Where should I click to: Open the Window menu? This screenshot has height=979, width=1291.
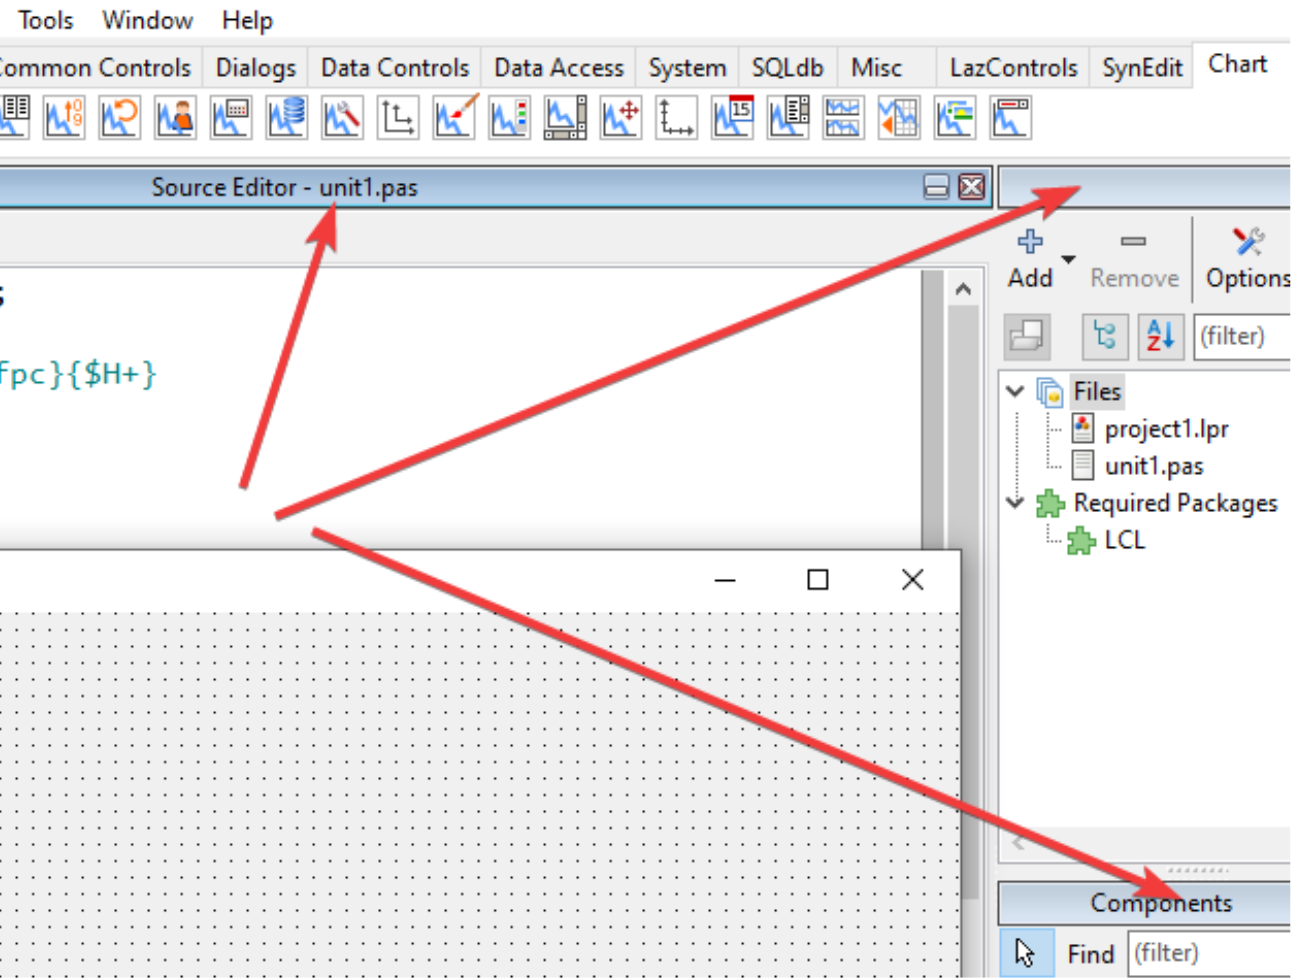[x=147, y=20]
